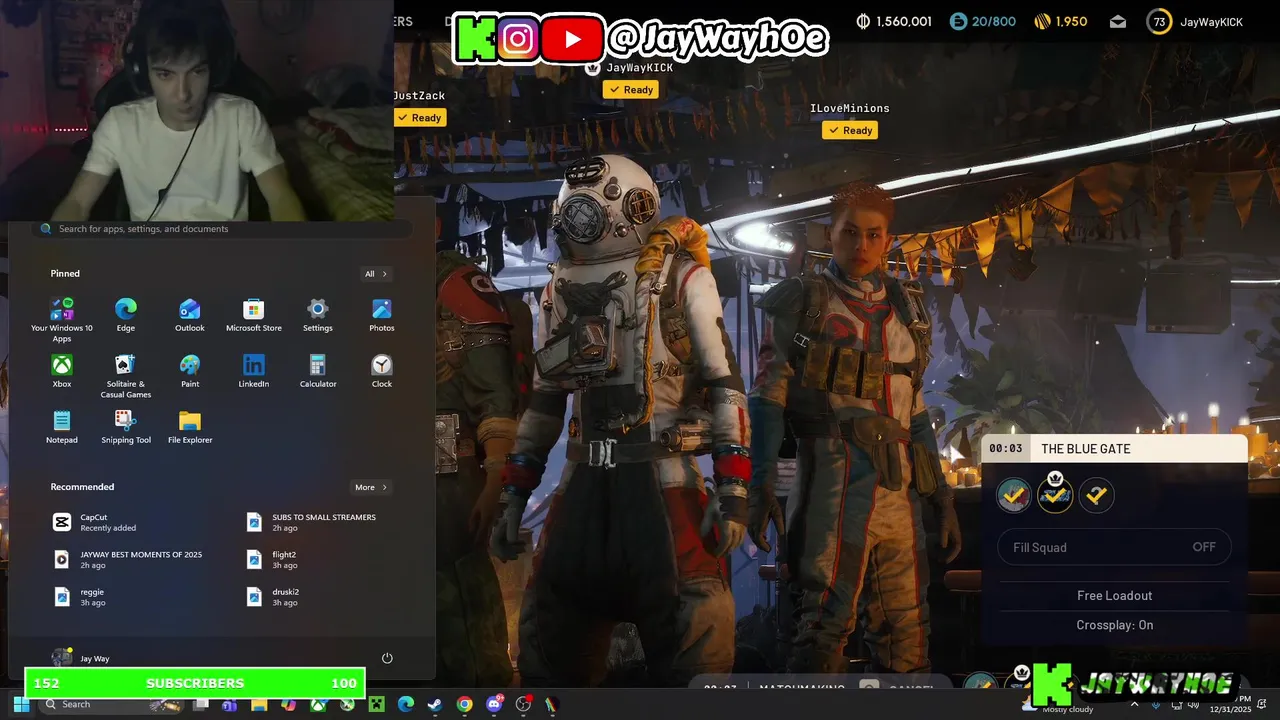
Task: Open Outlook from the pinned apps
Action: pos(190,315)
